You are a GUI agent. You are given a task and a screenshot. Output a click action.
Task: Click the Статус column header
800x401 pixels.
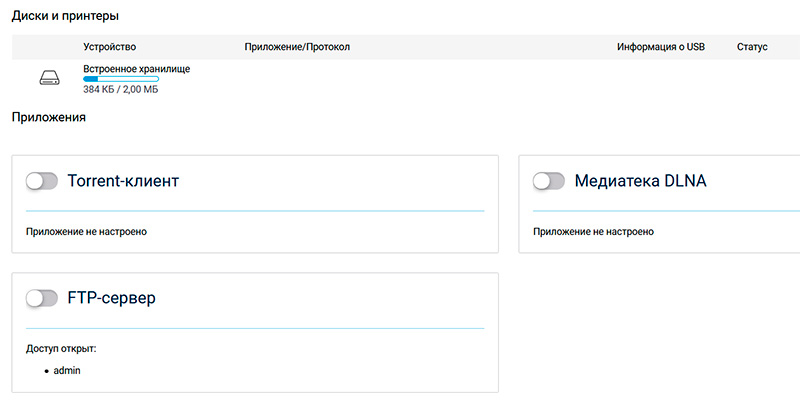751,47
